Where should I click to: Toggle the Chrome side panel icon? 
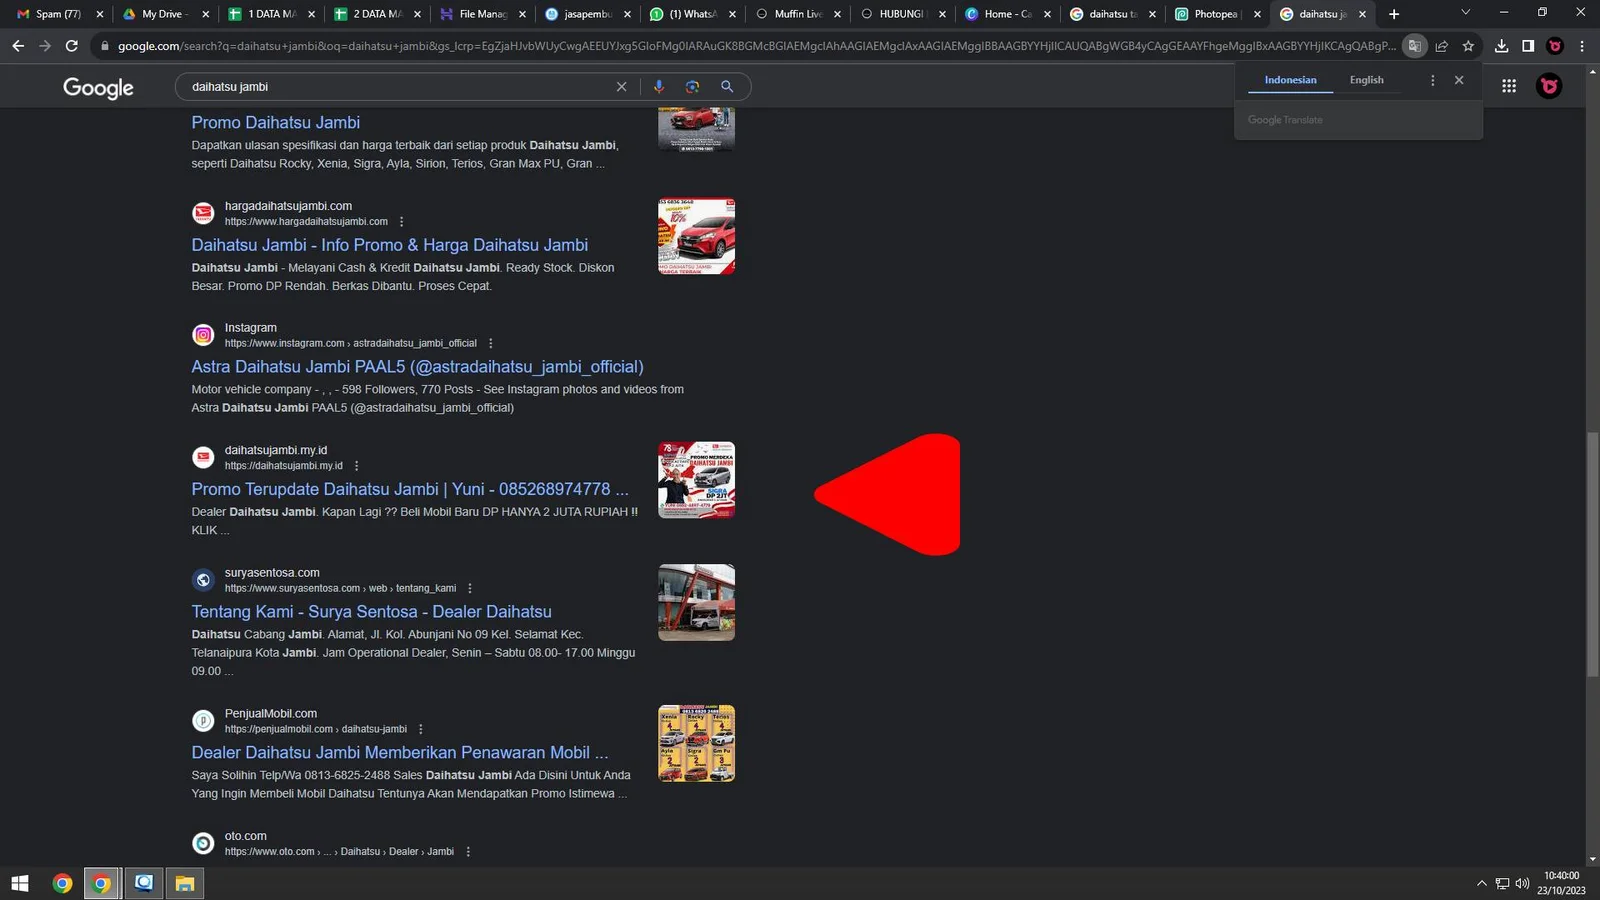[x=1528, y=46]
